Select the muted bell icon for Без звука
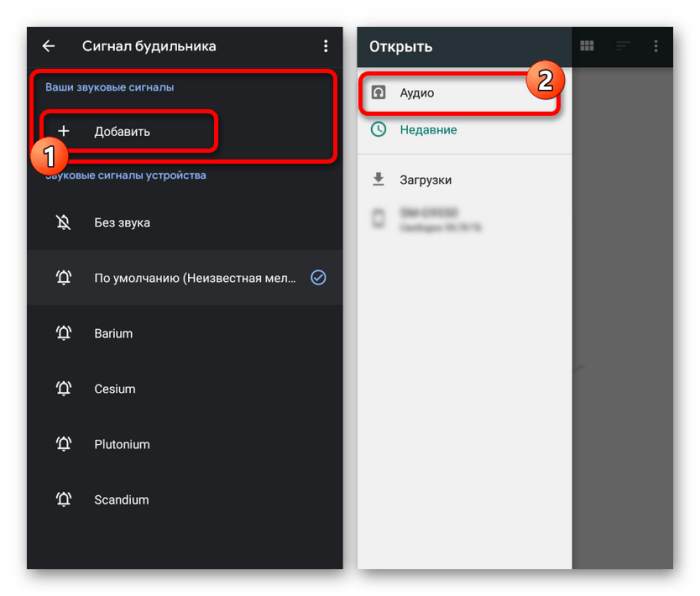 coord(63,222)
